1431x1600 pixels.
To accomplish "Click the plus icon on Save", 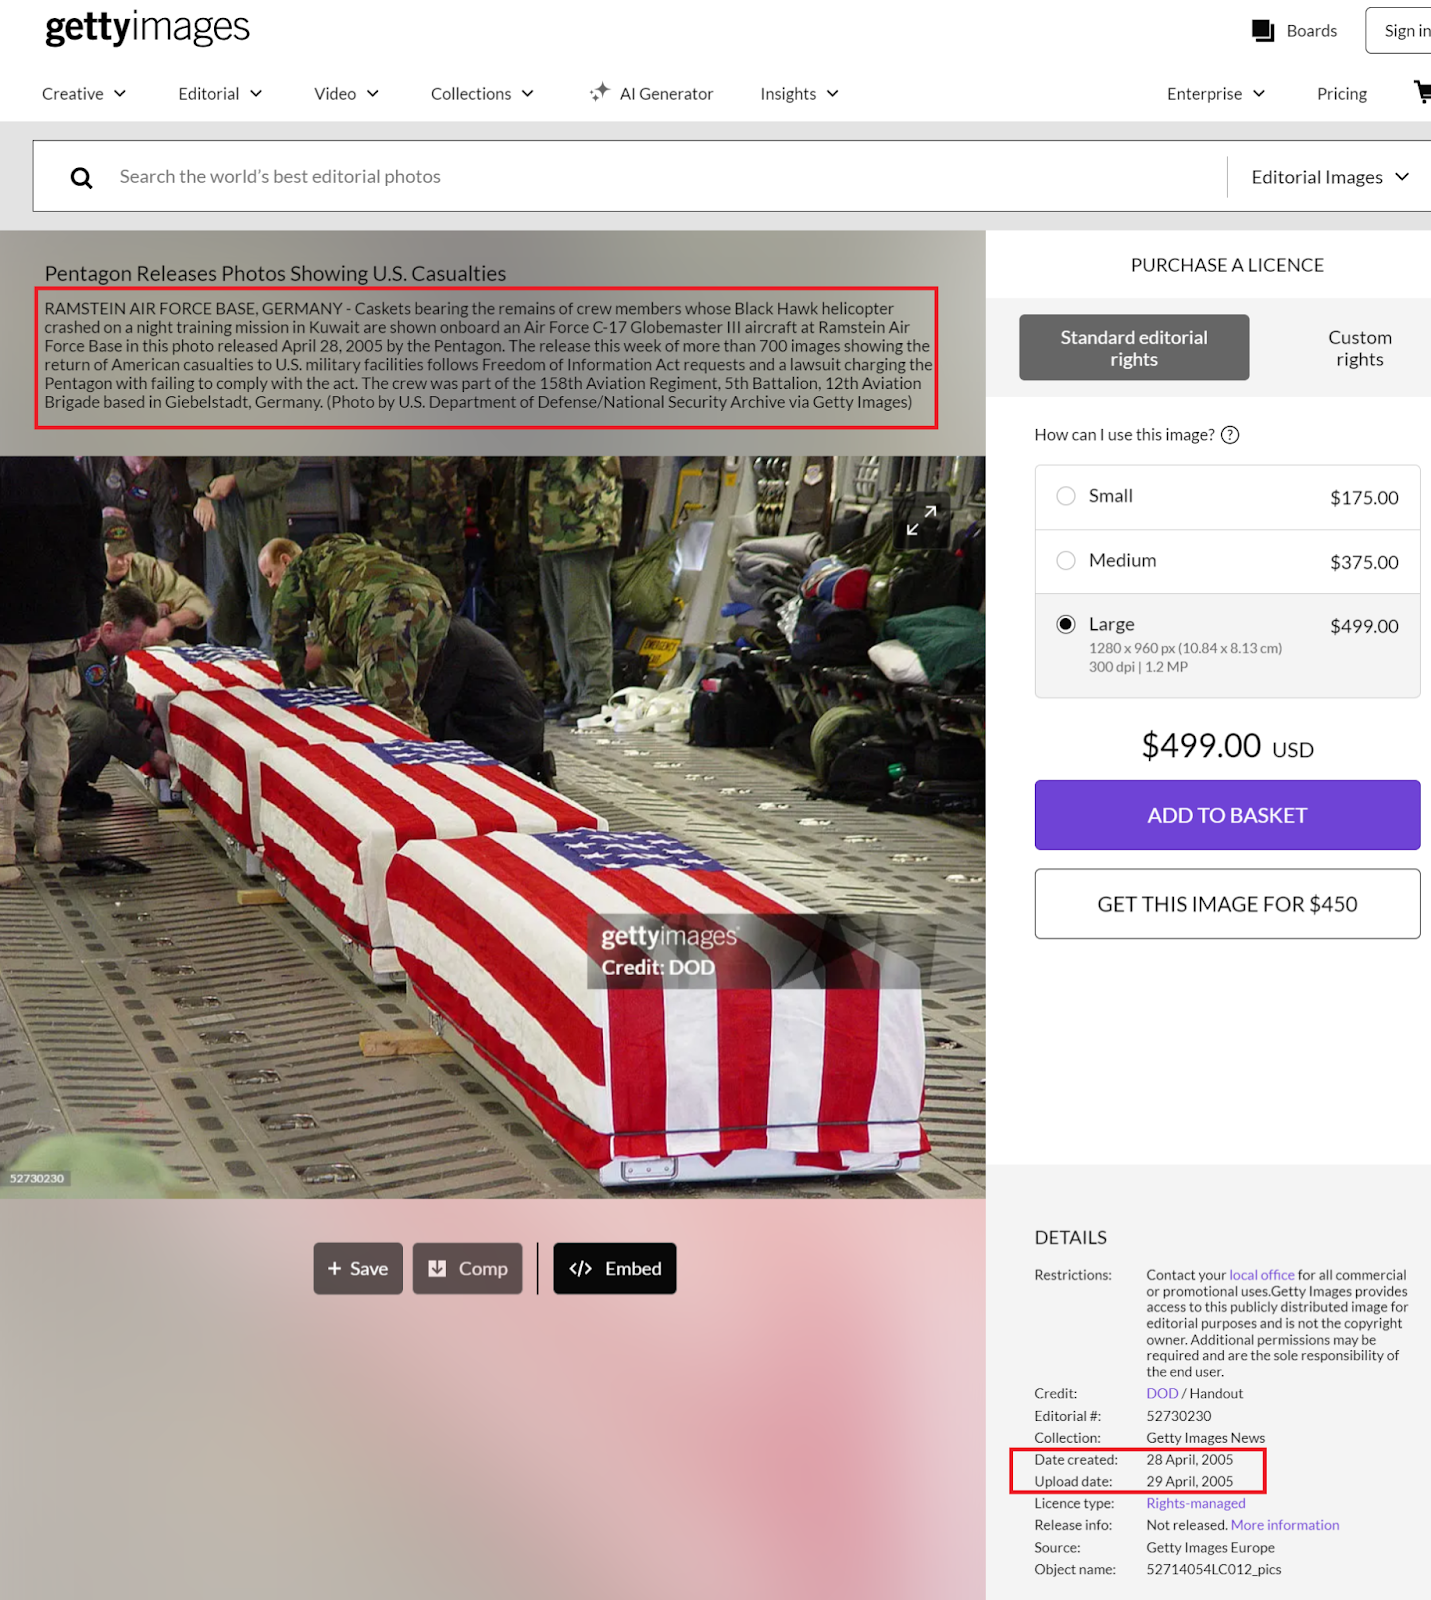I will click(x=334, y=1268).
